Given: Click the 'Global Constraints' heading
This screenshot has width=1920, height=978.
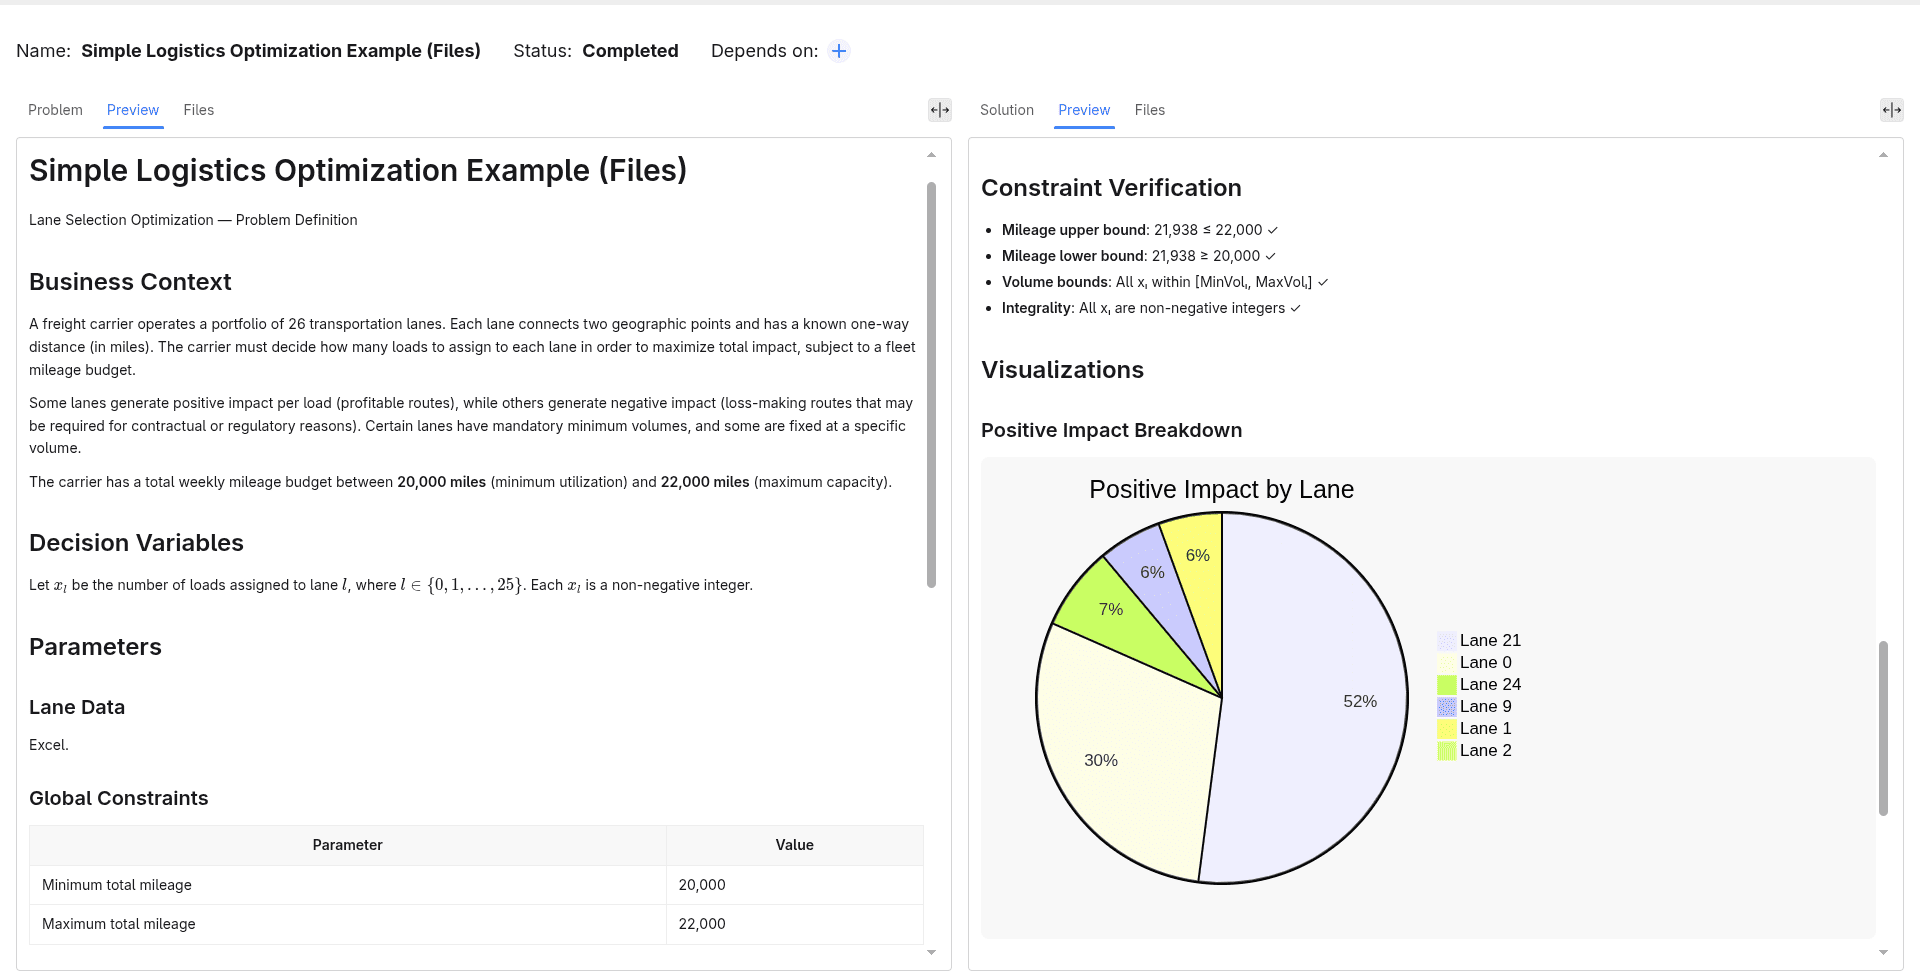Looking at the screenshot, I should pos(119,798).
